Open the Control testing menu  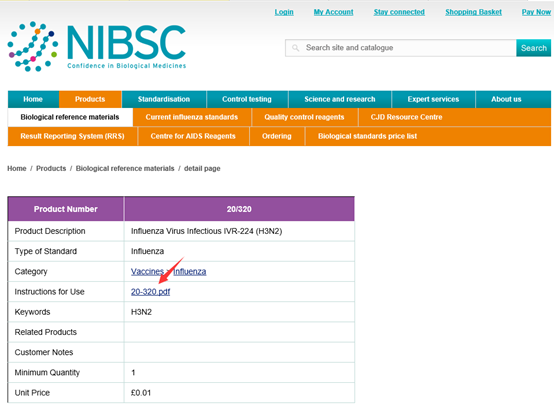pos(247,99)
